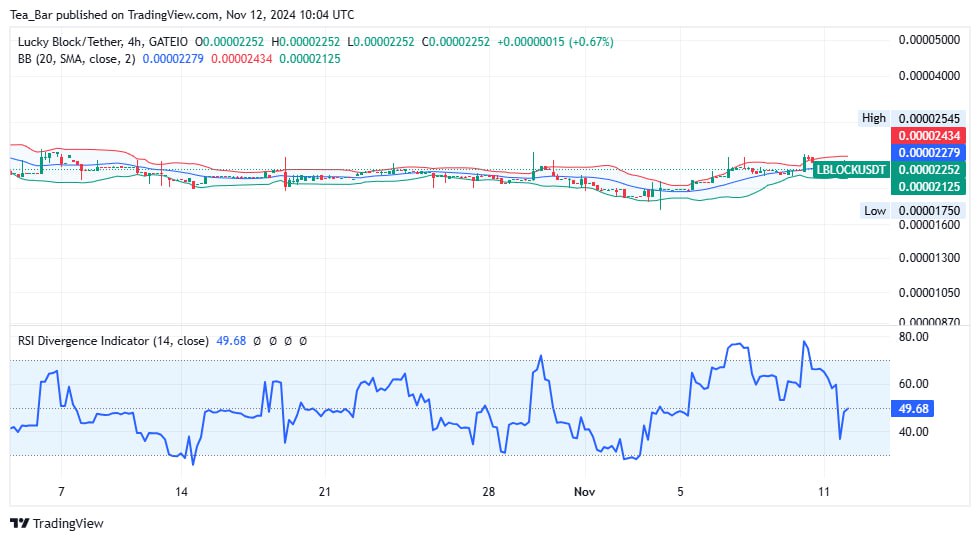980x541 pixels.
Task: Click the Nov label on time axis
Action: pyautogui.click(x=584, y=492)
